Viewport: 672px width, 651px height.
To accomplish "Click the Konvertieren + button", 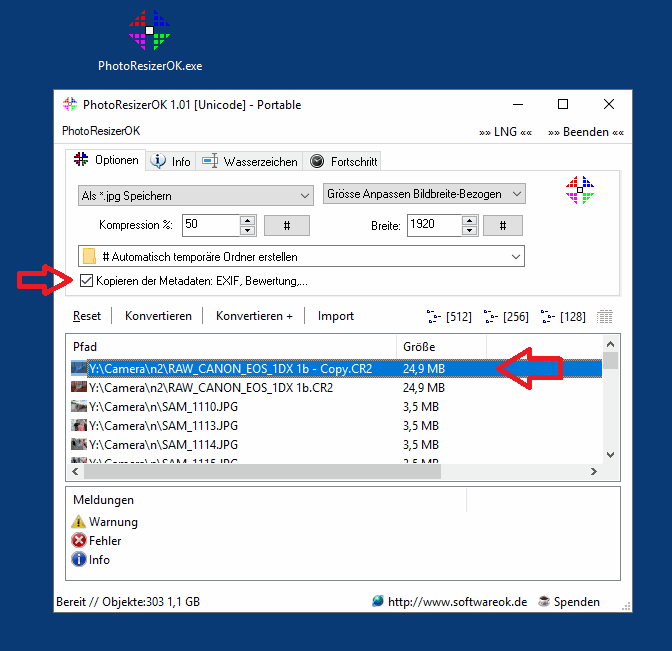I will coord(254,316).
